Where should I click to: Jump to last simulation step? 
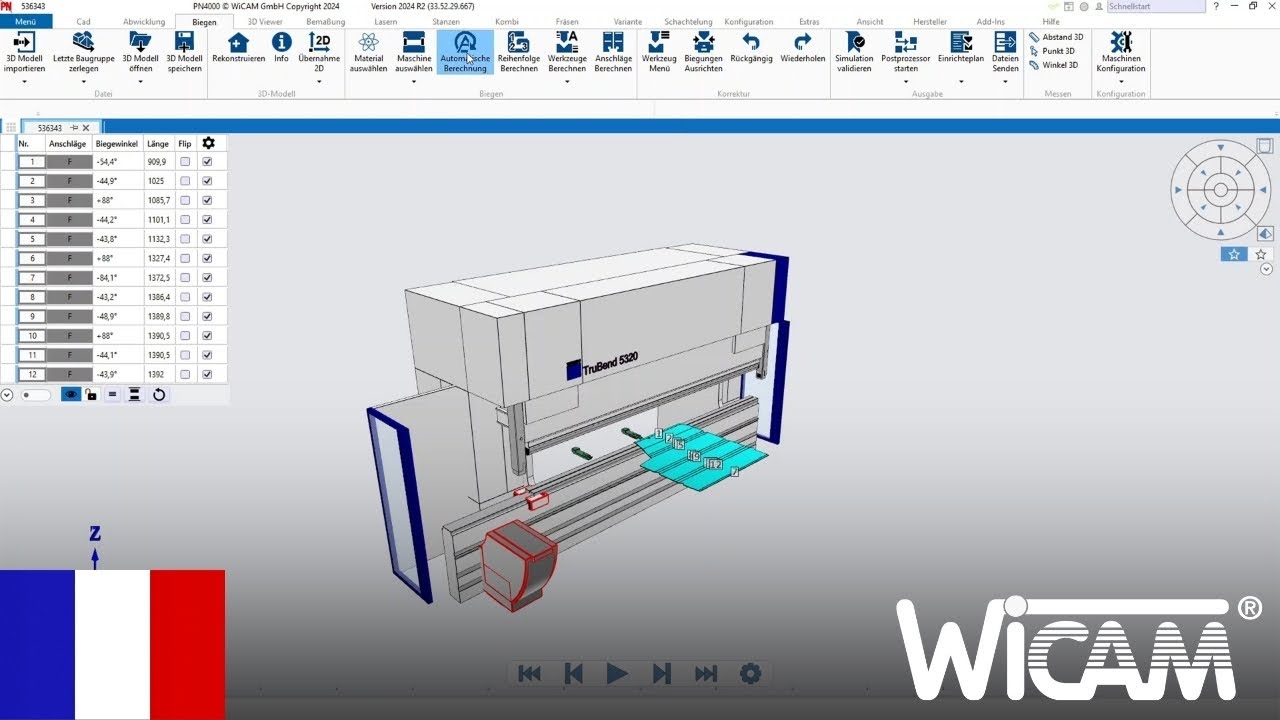pos(706,674)
